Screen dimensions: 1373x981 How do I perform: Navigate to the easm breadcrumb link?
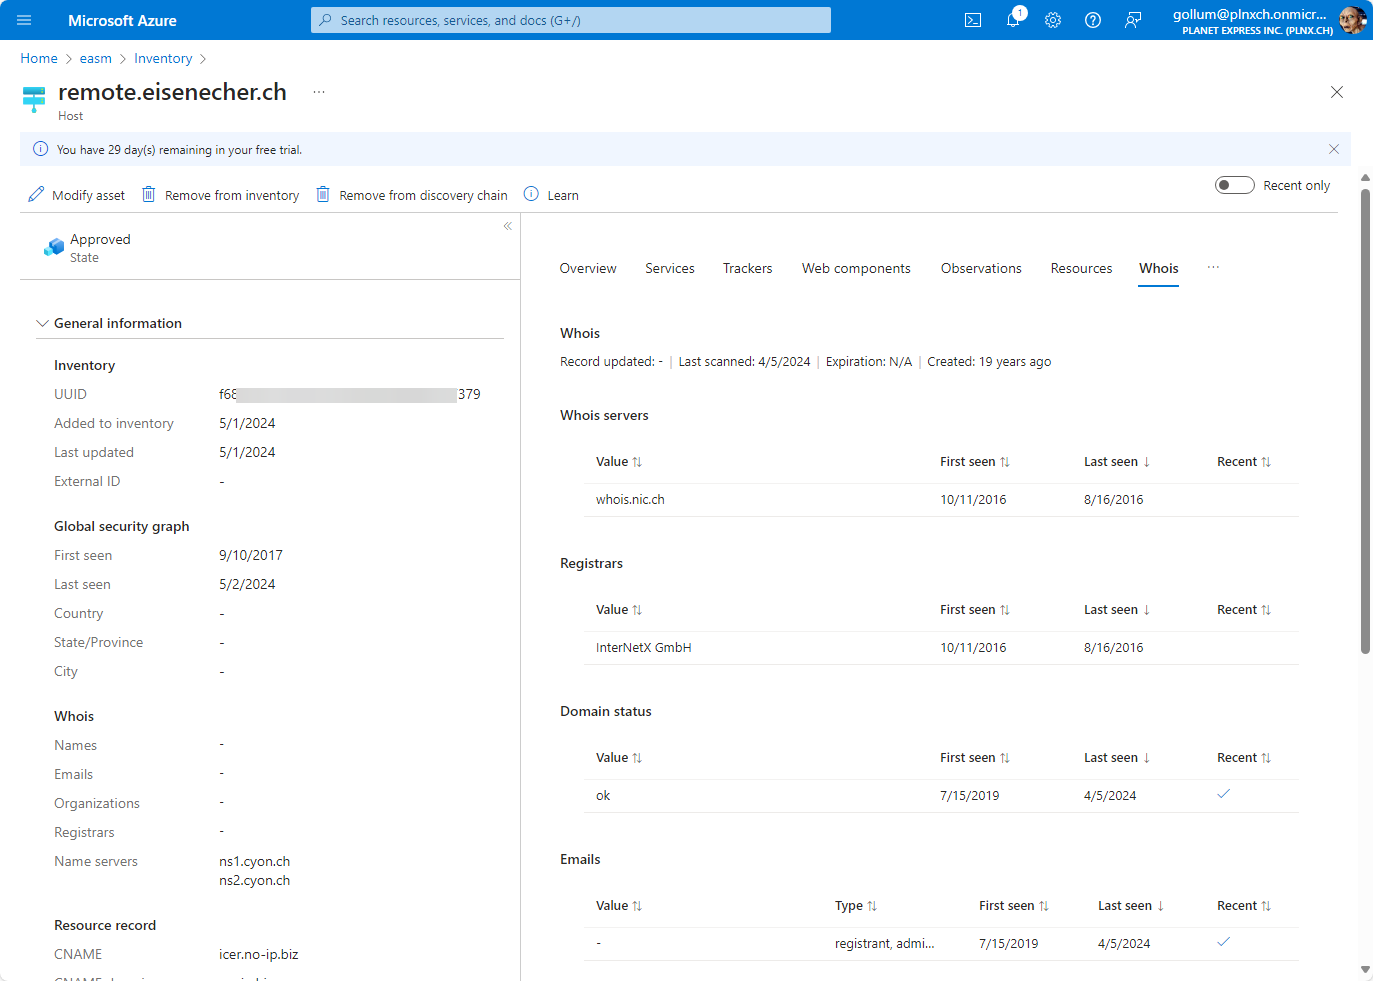(96, 59)
